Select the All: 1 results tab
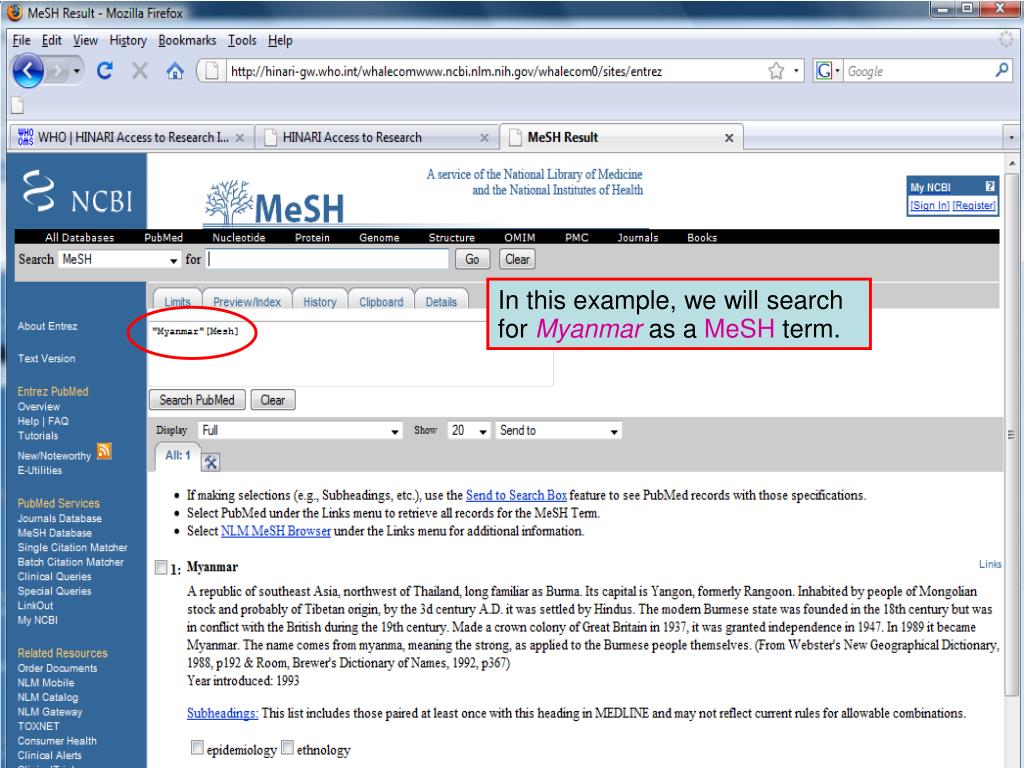The height and width of the screenshot is (768, 1024). click(178, 455)
